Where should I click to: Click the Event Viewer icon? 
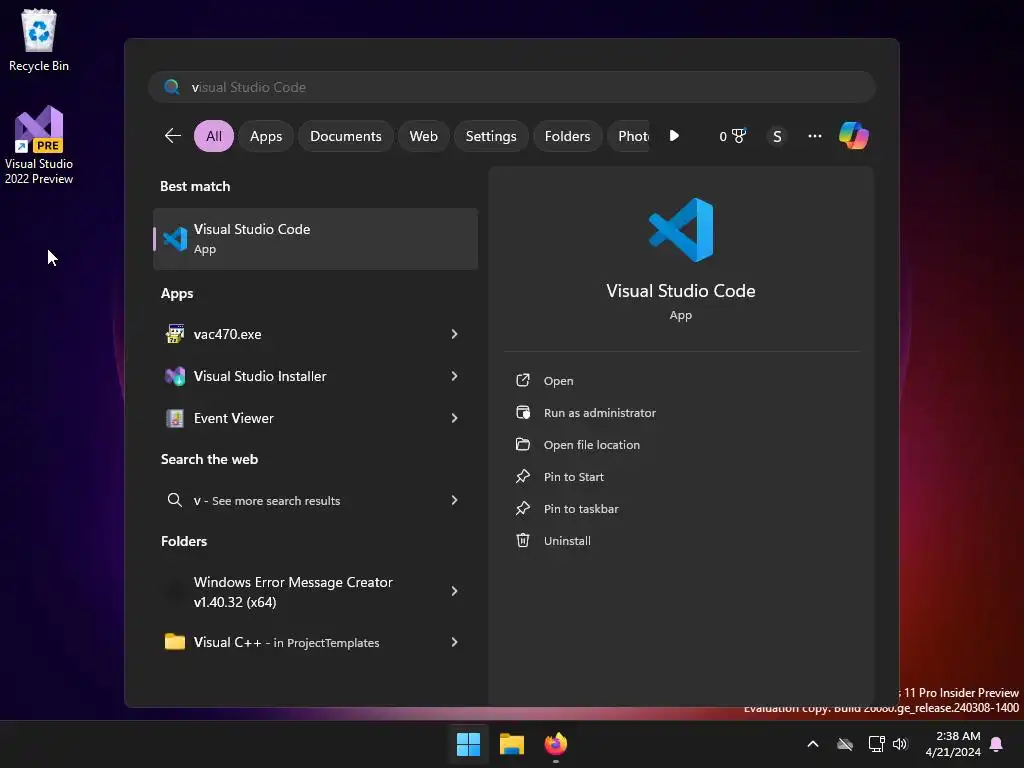[x=174, y=418]
